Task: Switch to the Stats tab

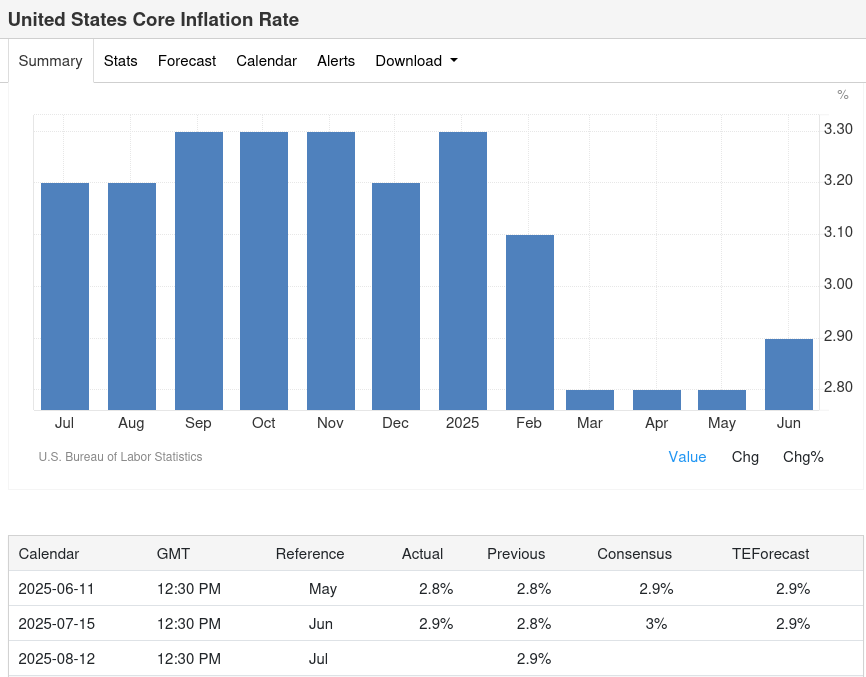Action: tap(120, 61)
